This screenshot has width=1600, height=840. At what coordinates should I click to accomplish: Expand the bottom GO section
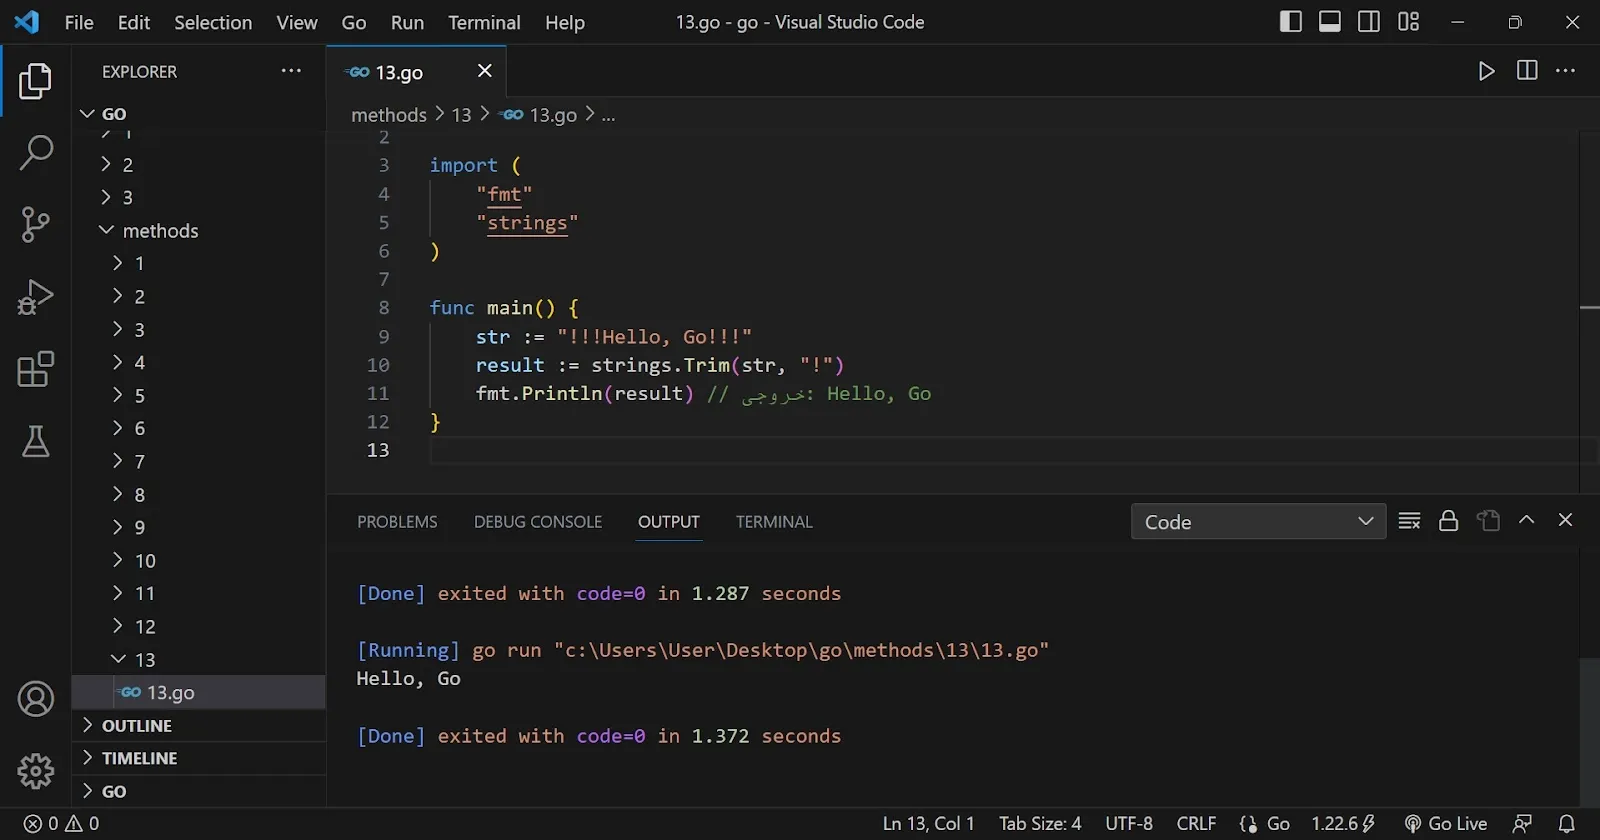(x=199, y=792)
